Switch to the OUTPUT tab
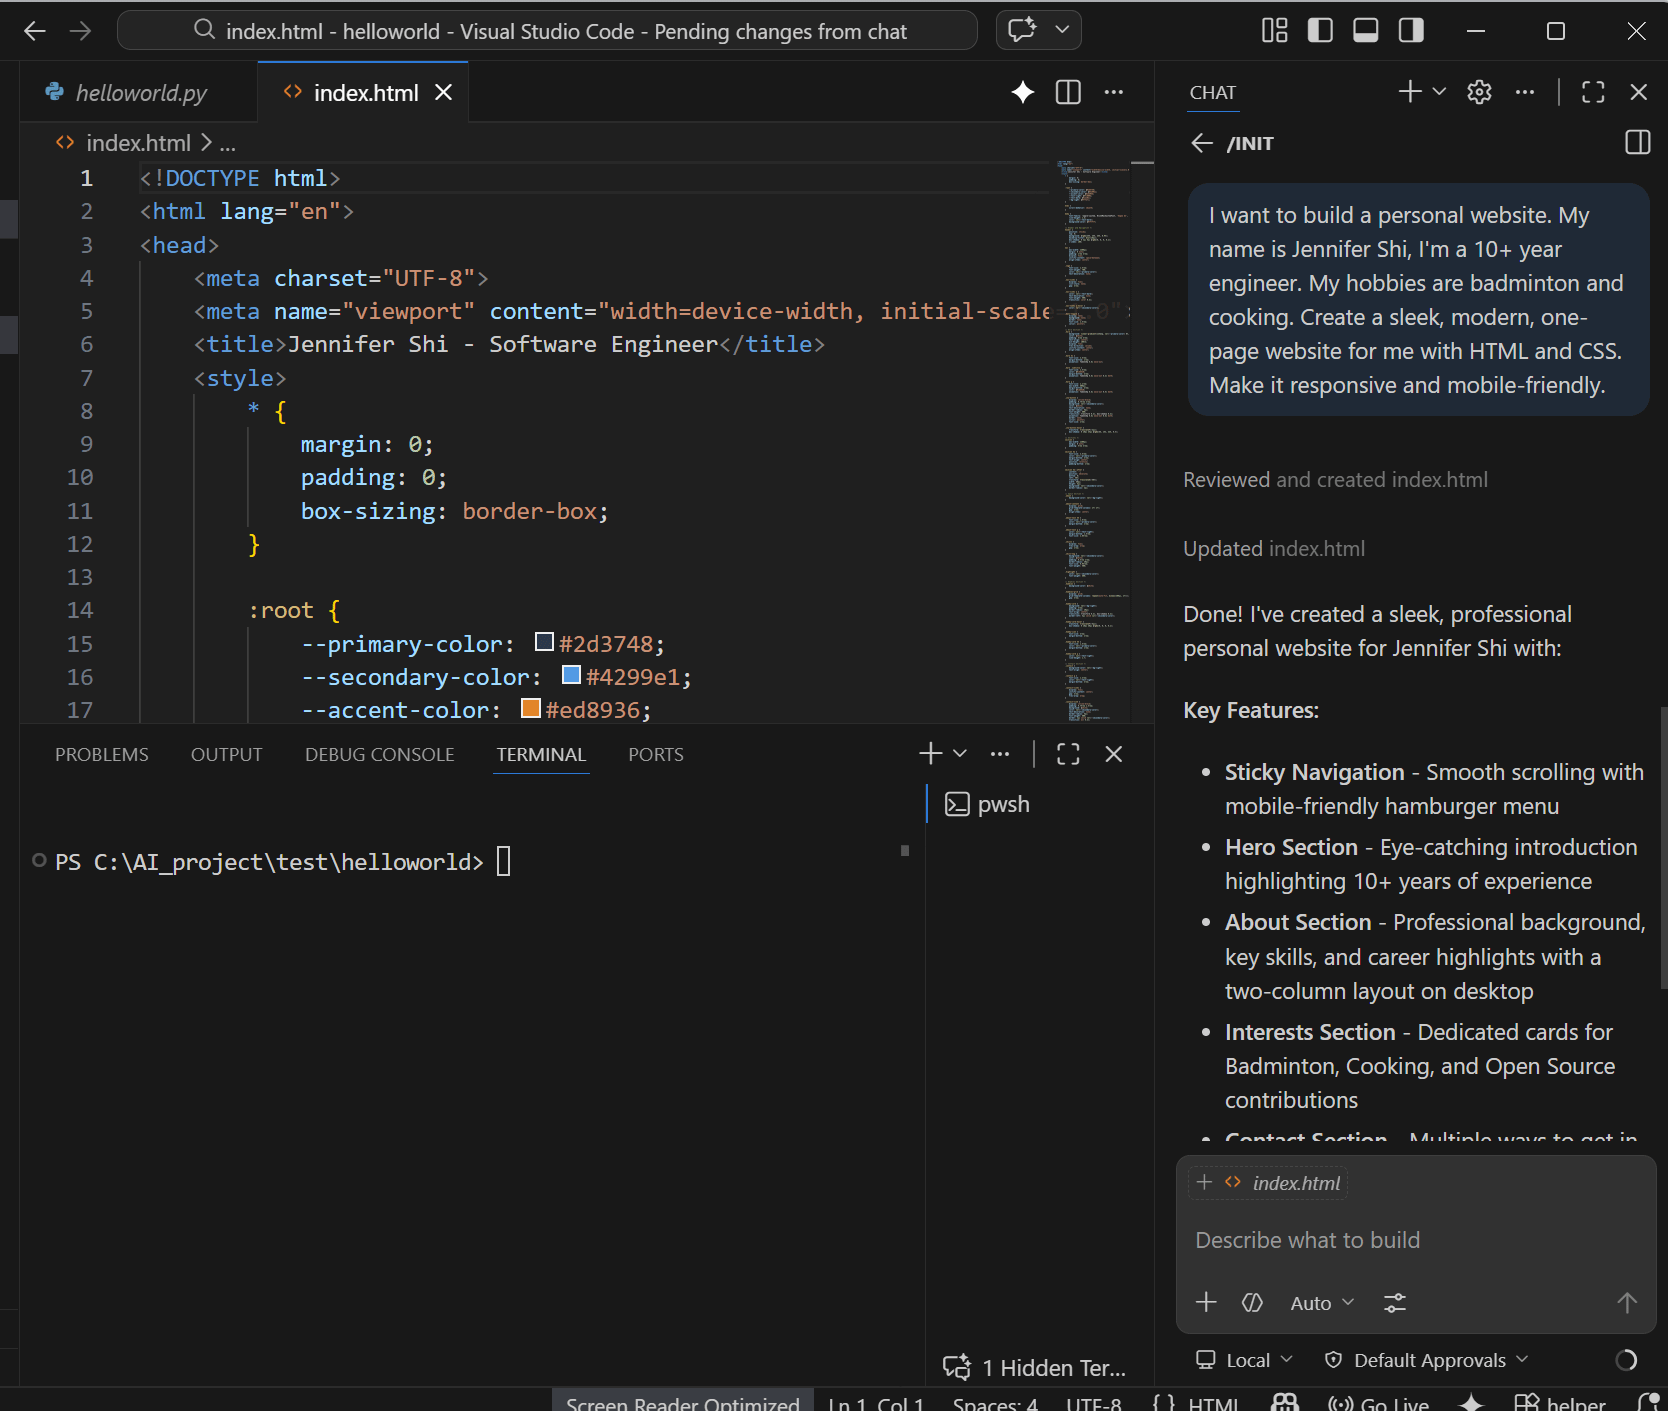The image size is (1668, 1411). click(227, 755)
